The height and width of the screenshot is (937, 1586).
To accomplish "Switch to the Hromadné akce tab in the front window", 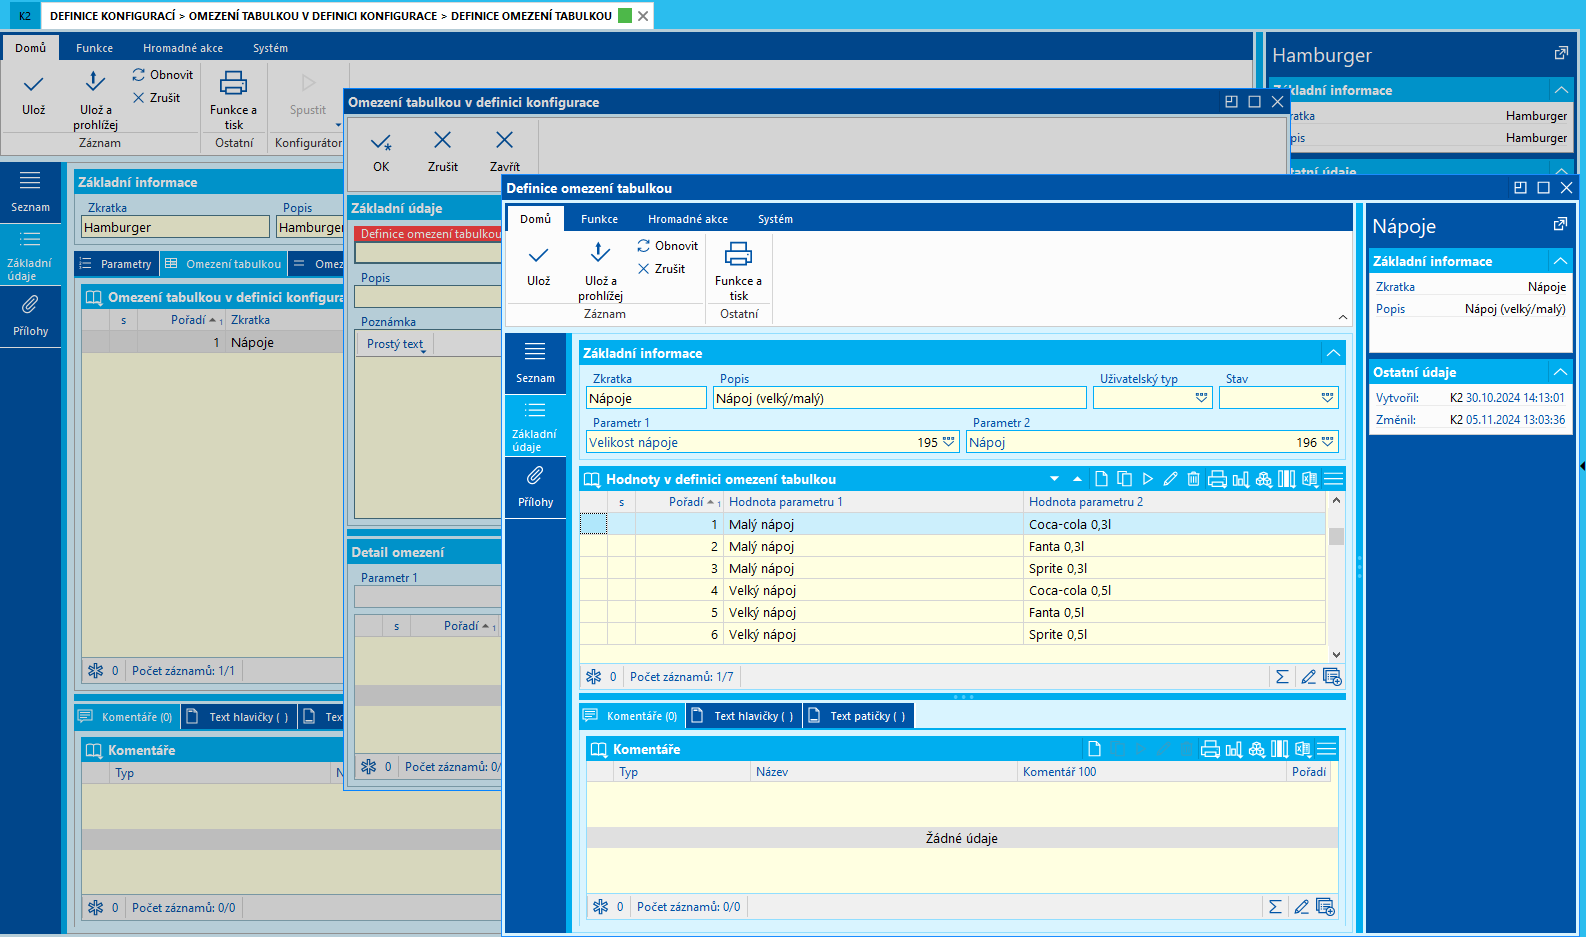I will (687, 219).
